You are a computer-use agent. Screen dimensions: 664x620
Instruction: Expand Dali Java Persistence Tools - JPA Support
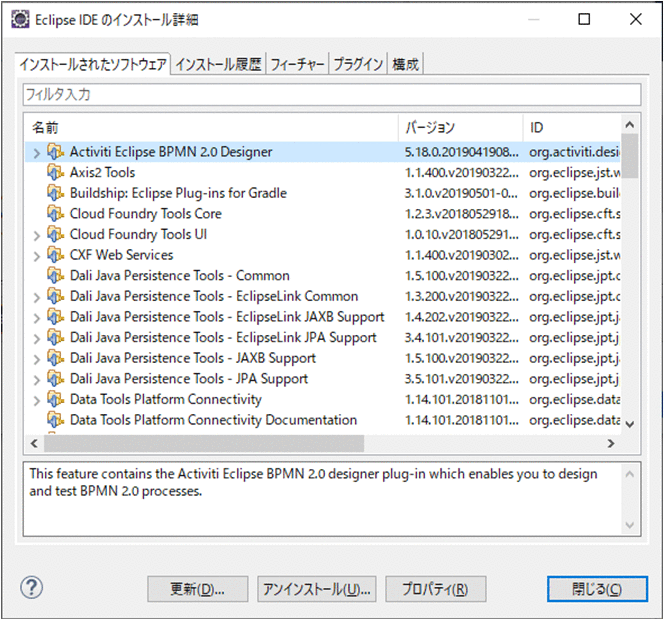click(x=37, y=379)
